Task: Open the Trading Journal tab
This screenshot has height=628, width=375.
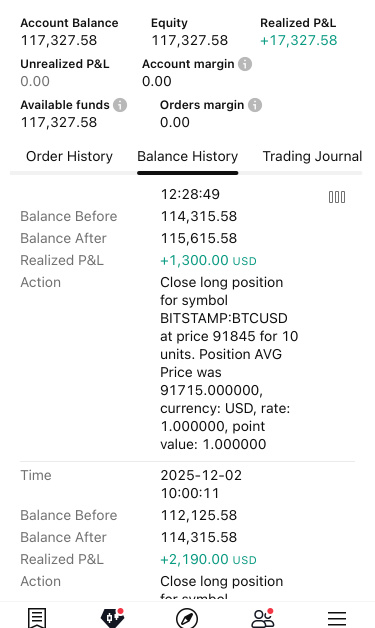Action: [x=312, y=156]
